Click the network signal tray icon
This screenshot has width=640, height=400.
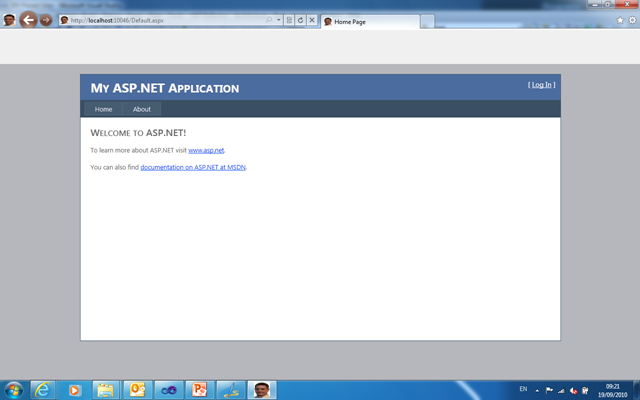pyautogui.click(x=561, y=391)
